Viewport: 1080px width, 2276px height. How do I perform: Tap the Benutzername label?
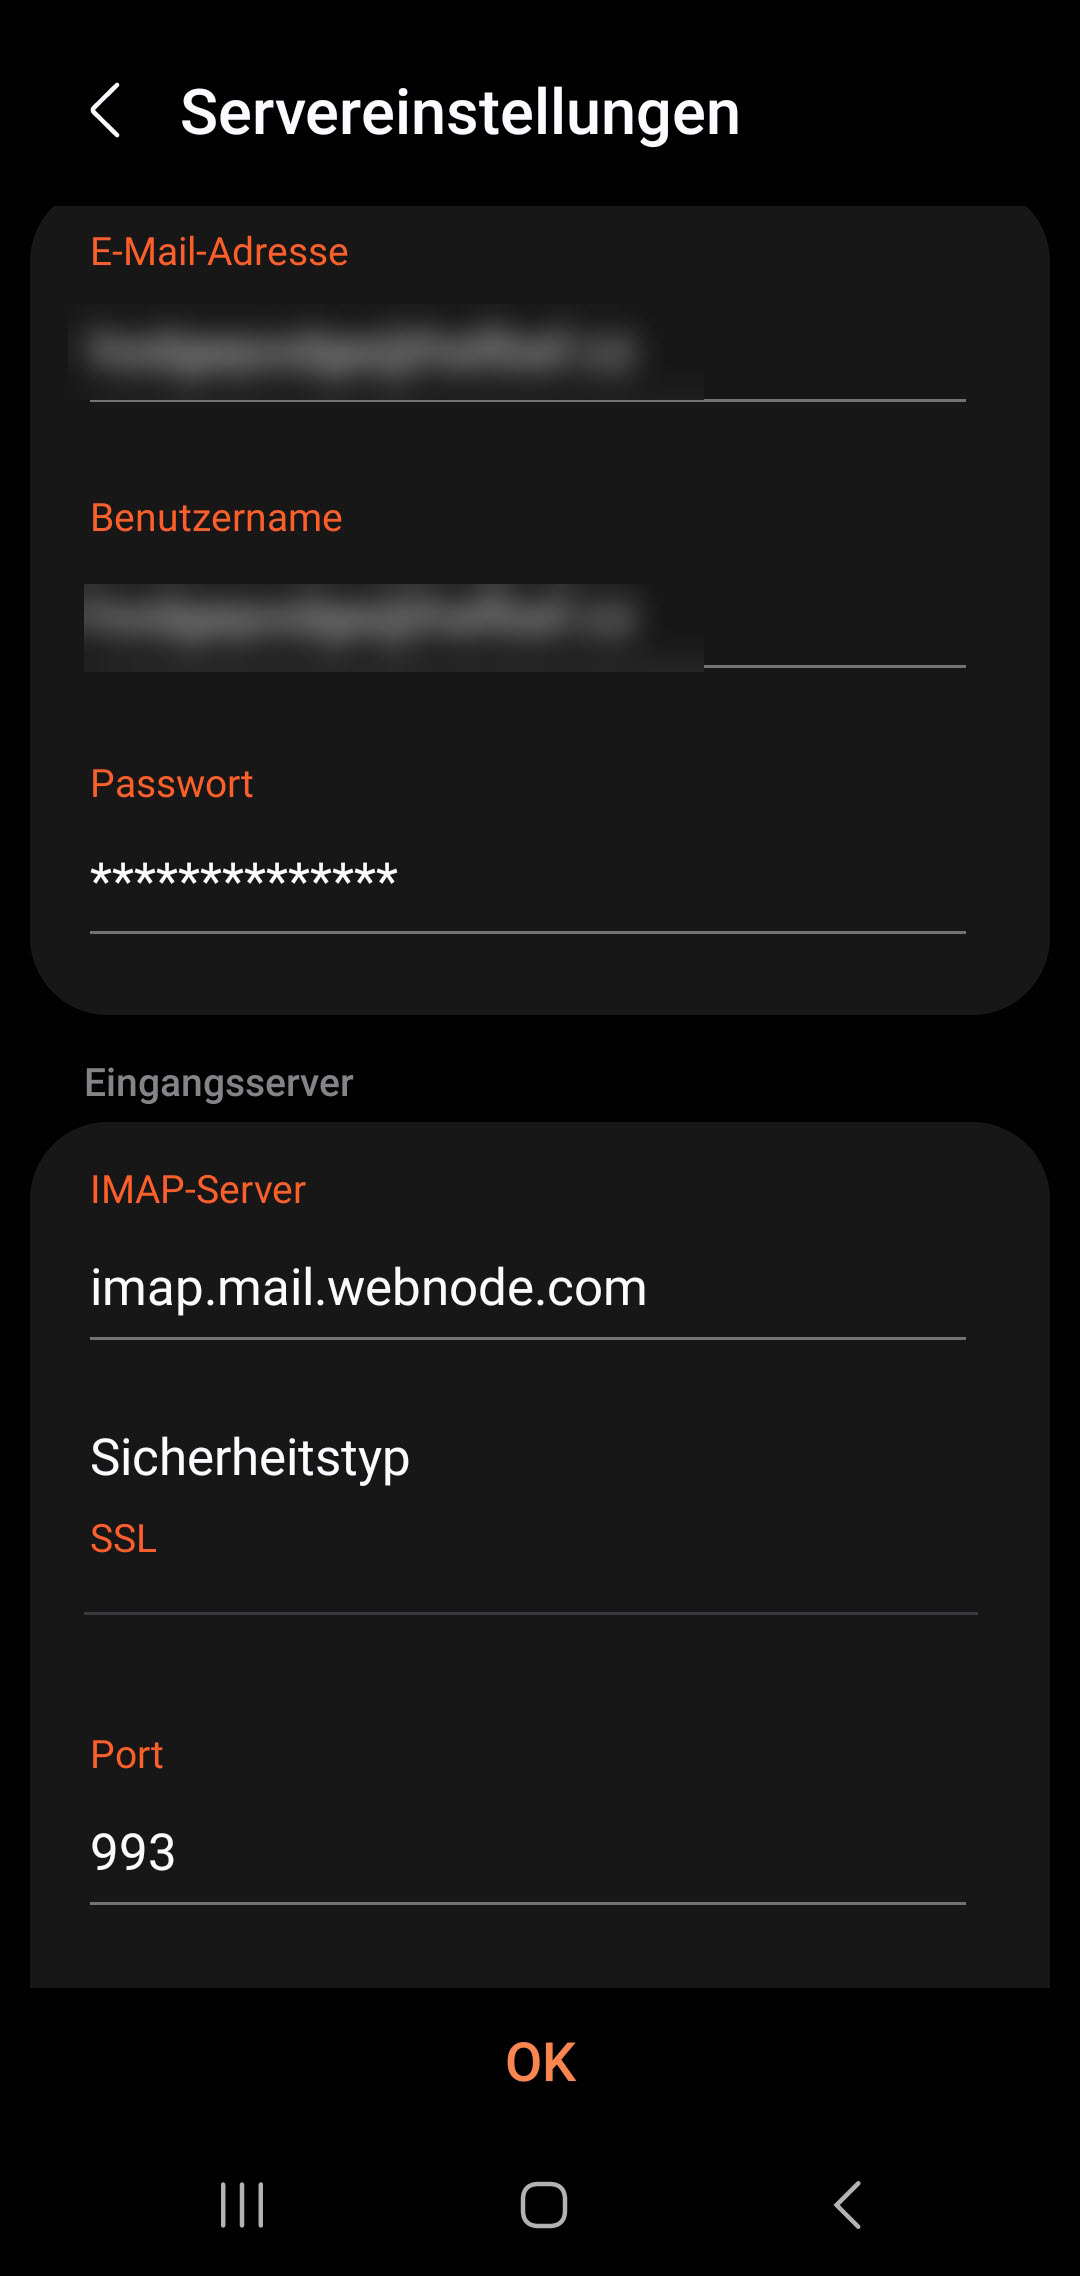pyautogui.click(x=216, y=518)
